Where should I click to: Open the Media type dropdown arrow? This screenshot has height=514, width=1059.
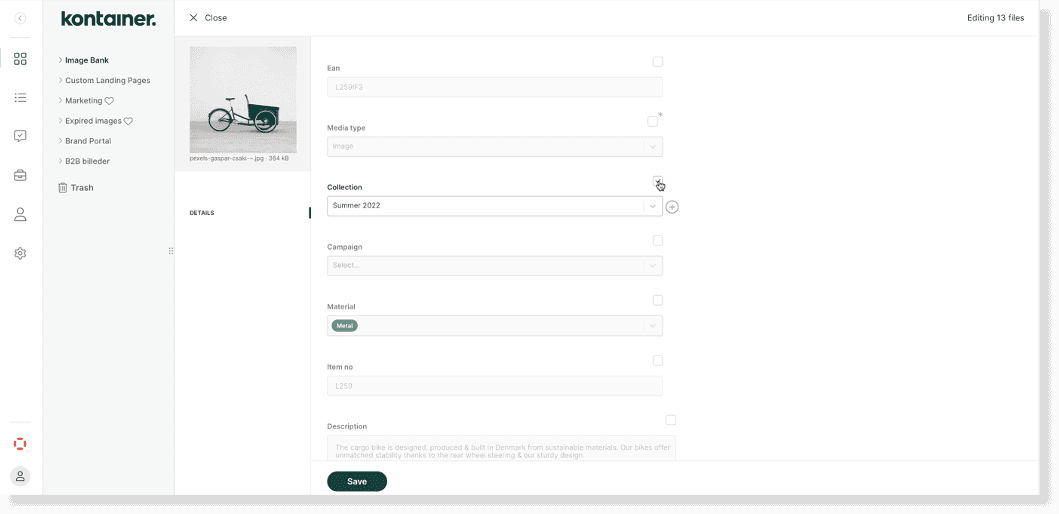[x=652, y=147]
